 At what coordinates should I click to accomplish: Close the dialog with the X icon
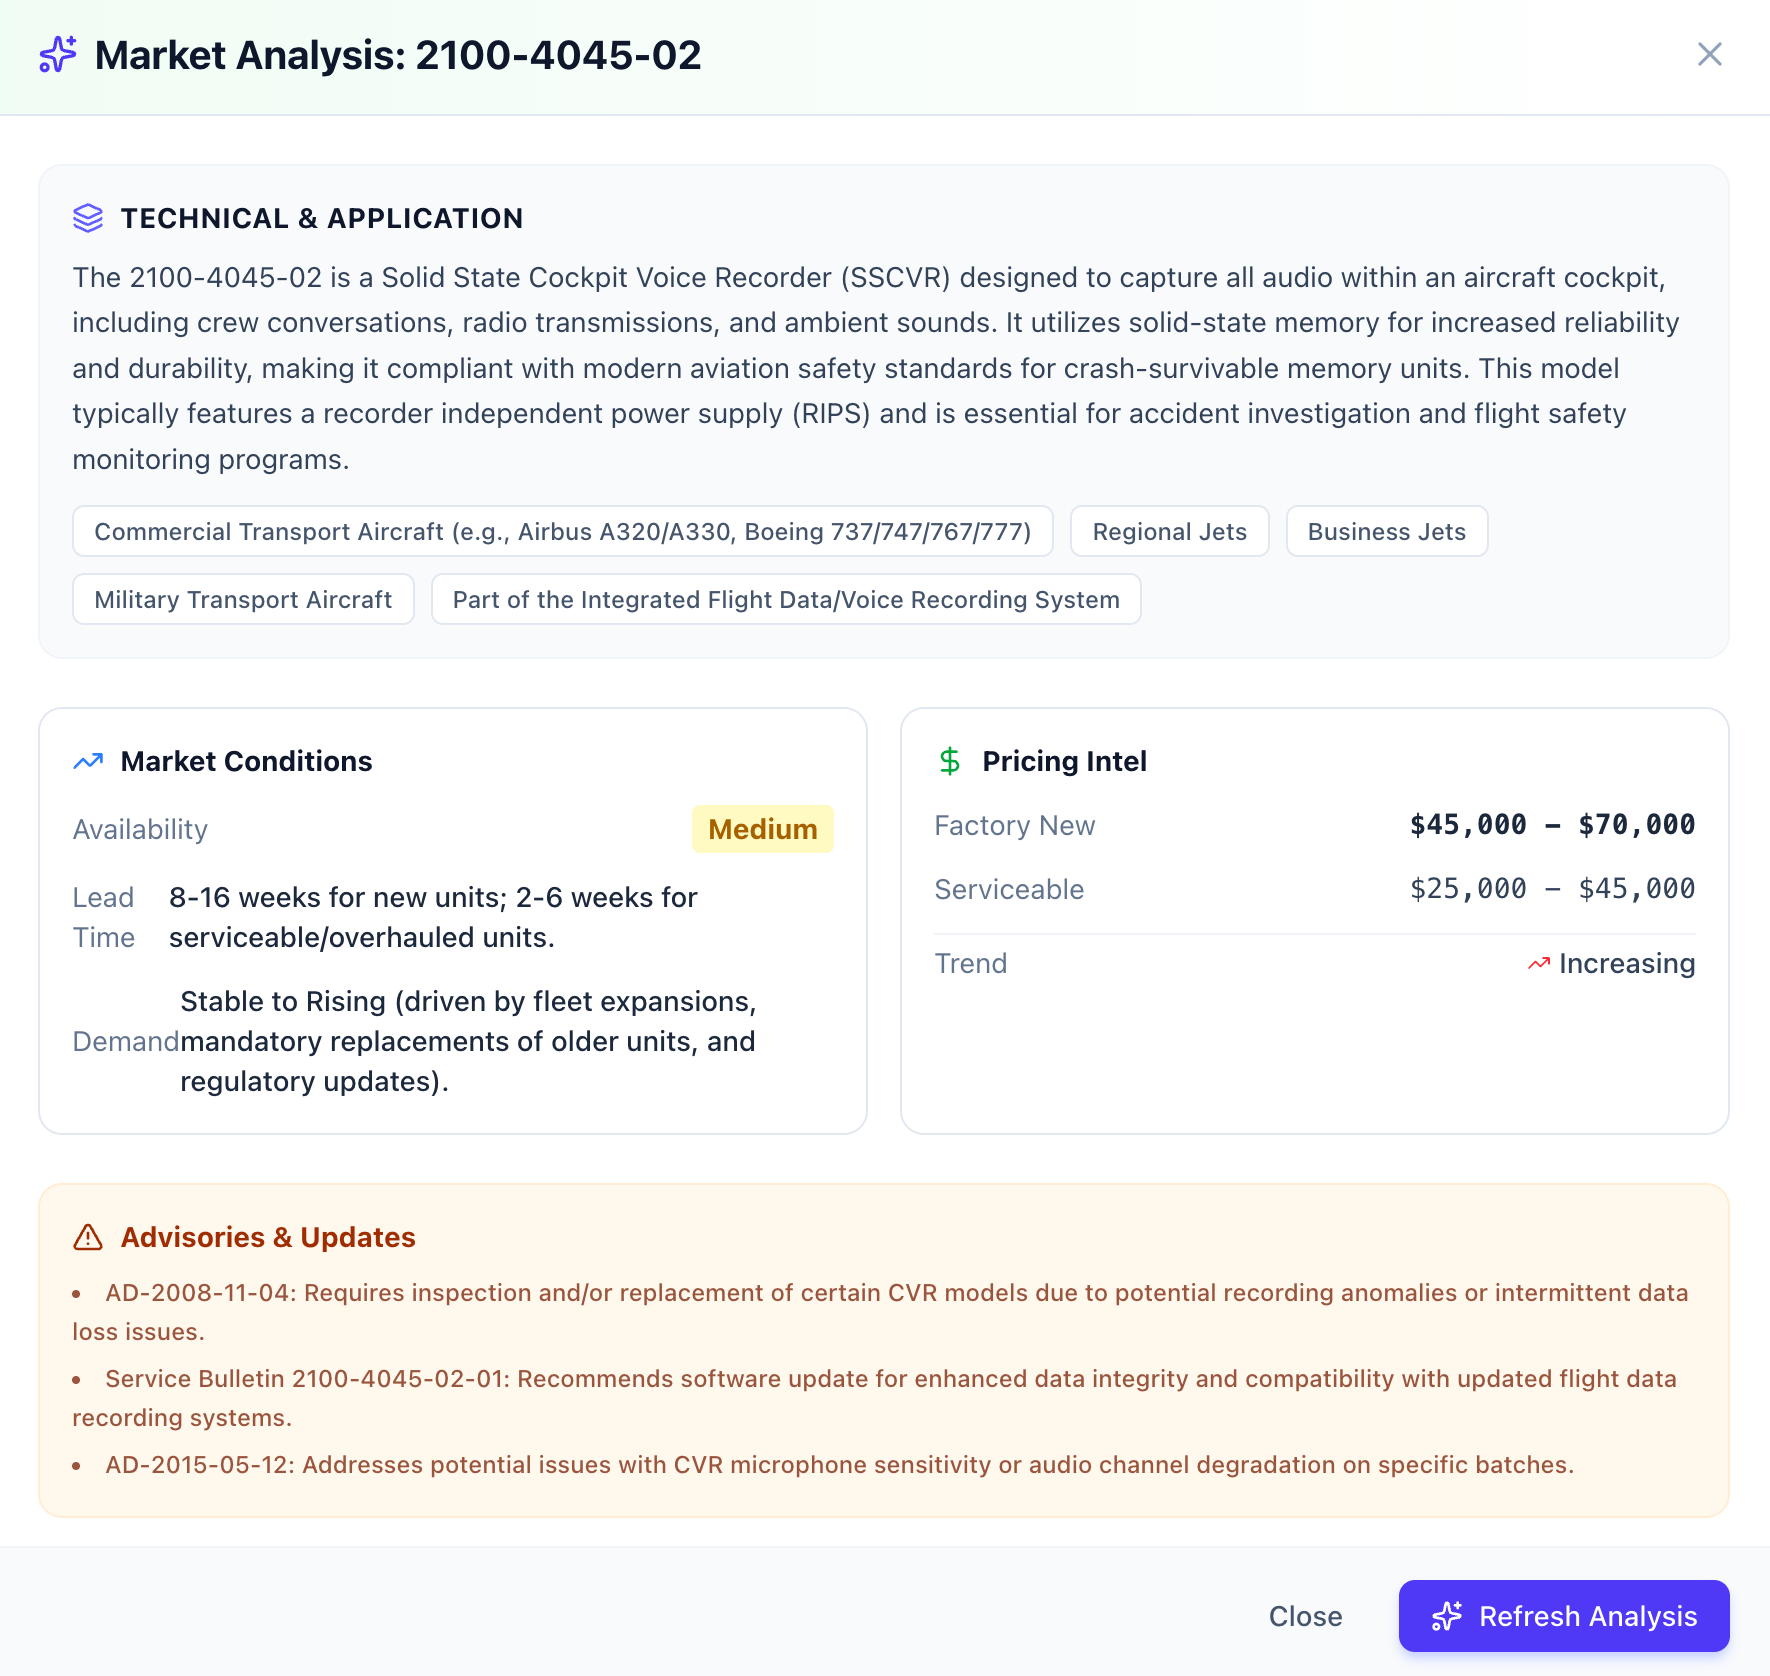[x=1710, y=54]
